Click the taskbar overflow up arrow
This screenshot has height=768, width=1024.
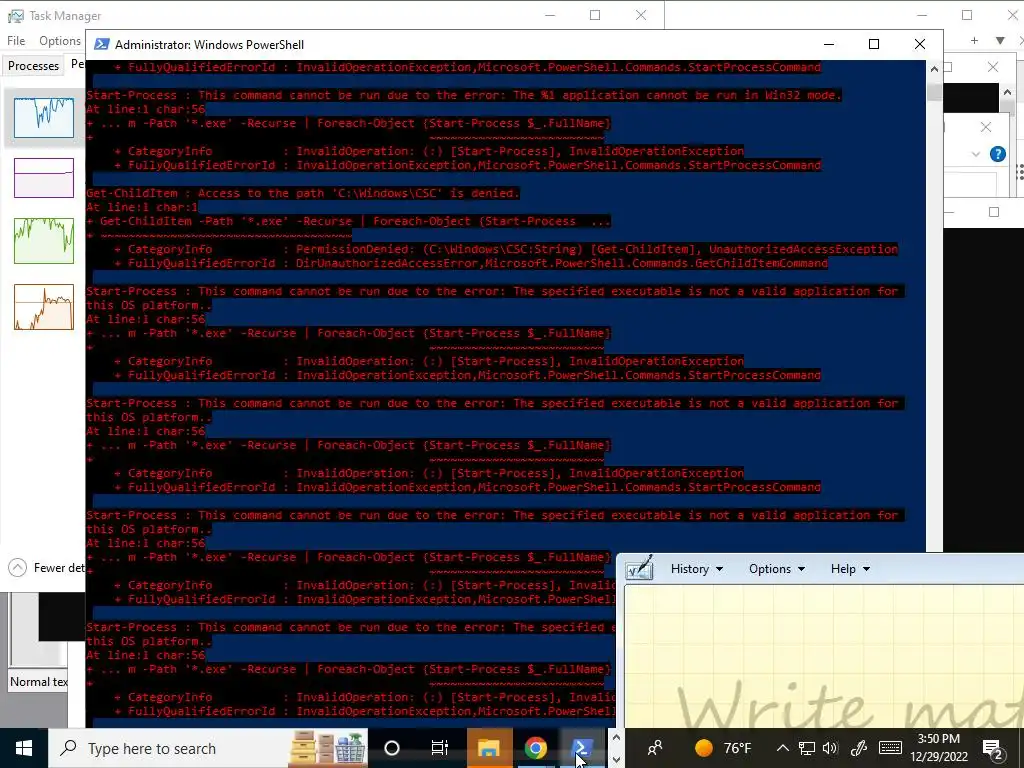616,738
